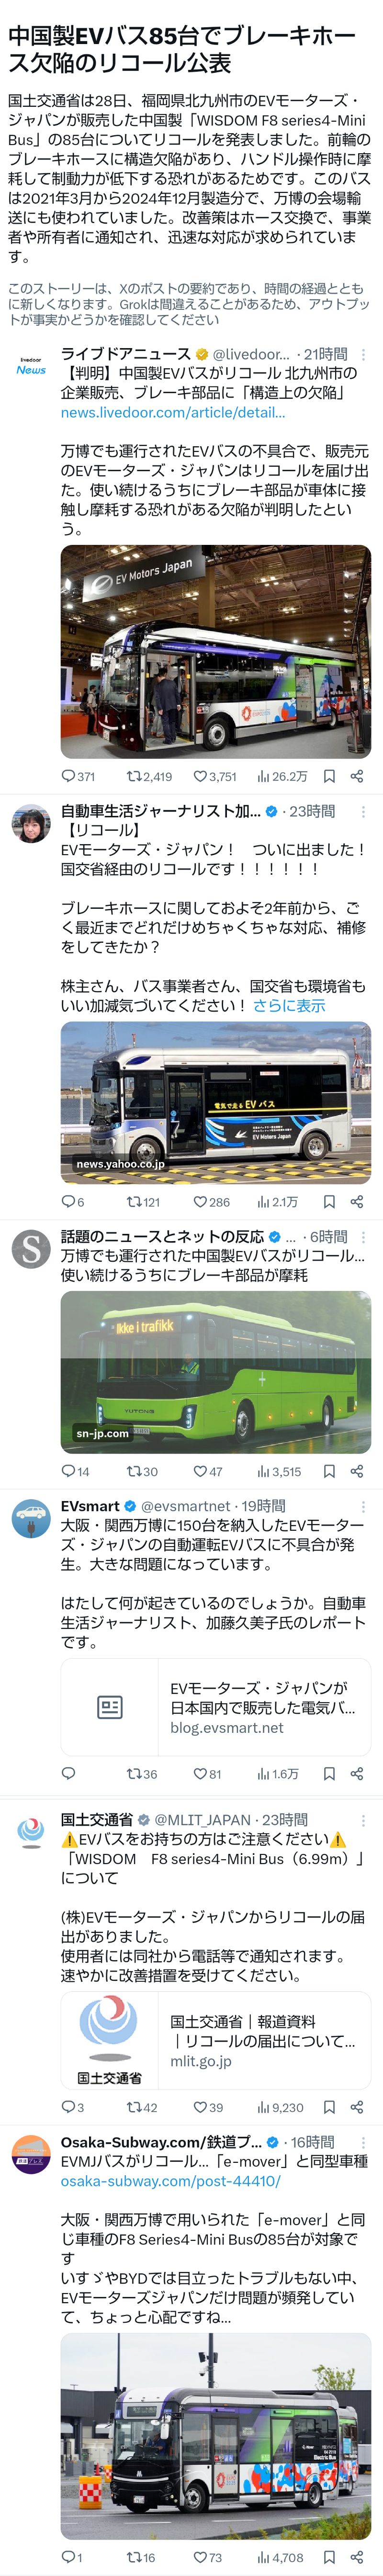The width and height of the screenshot is (383, 2576).
Task: Open more options on the 国土交通省 post
Action: pyautogui.click(x=363, y=1820)
